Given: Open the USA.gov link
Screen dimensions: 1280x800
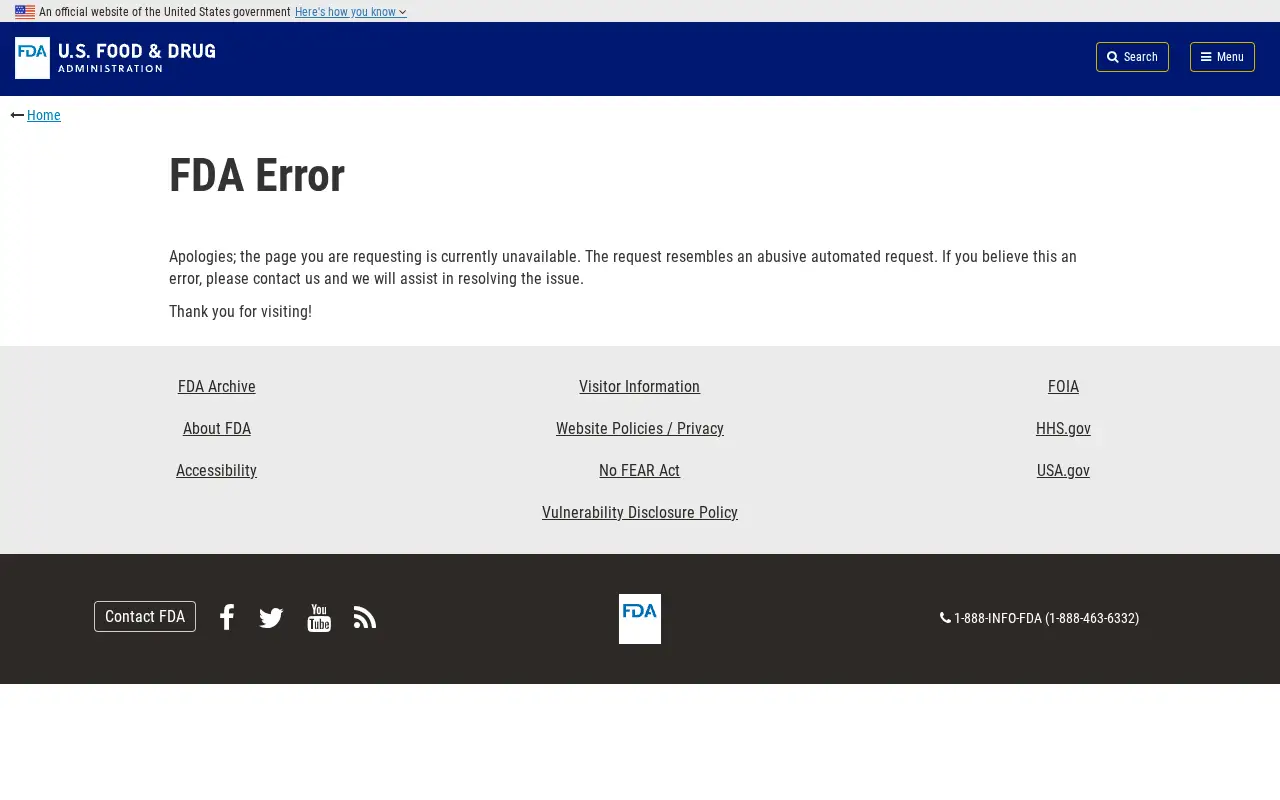Looking at the screenshot, I should (x=1063, y=471).
